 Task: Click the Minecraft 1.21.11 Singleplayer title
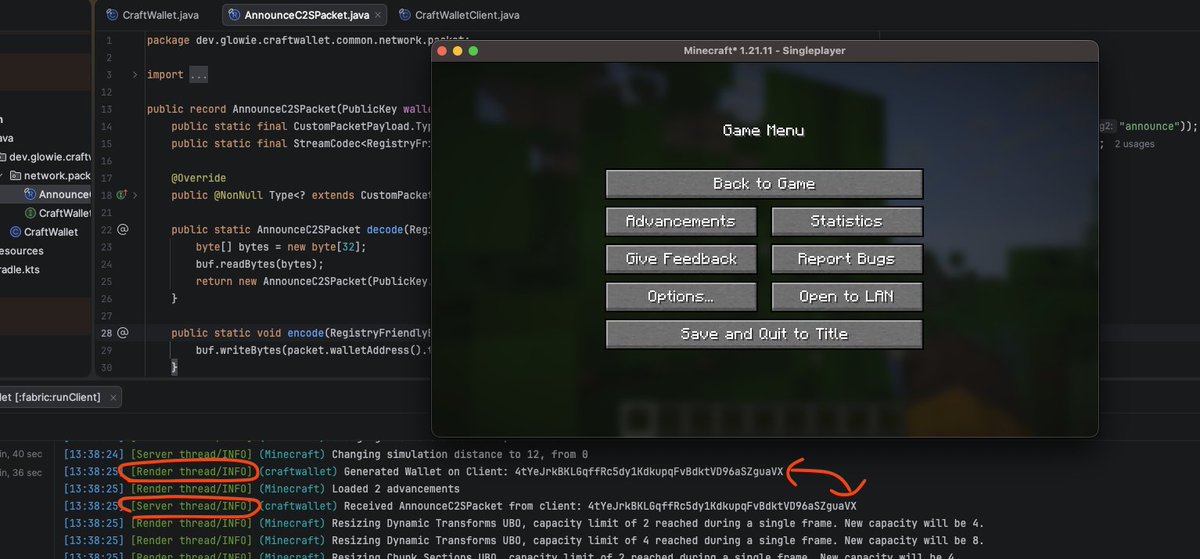coord(764,51)
